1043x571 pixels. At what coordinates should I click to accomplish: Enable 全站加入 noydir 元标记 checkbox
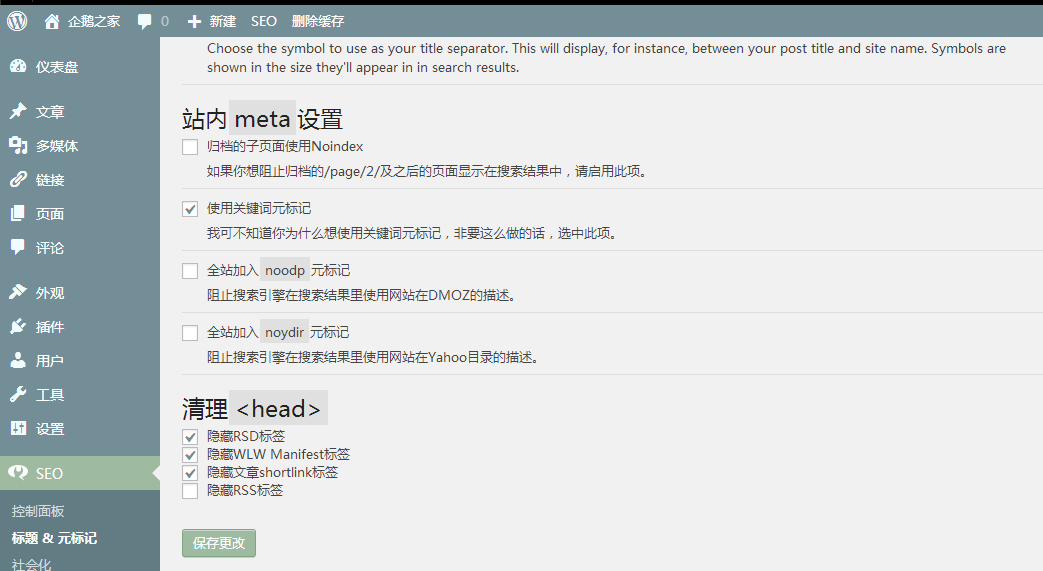190,333
